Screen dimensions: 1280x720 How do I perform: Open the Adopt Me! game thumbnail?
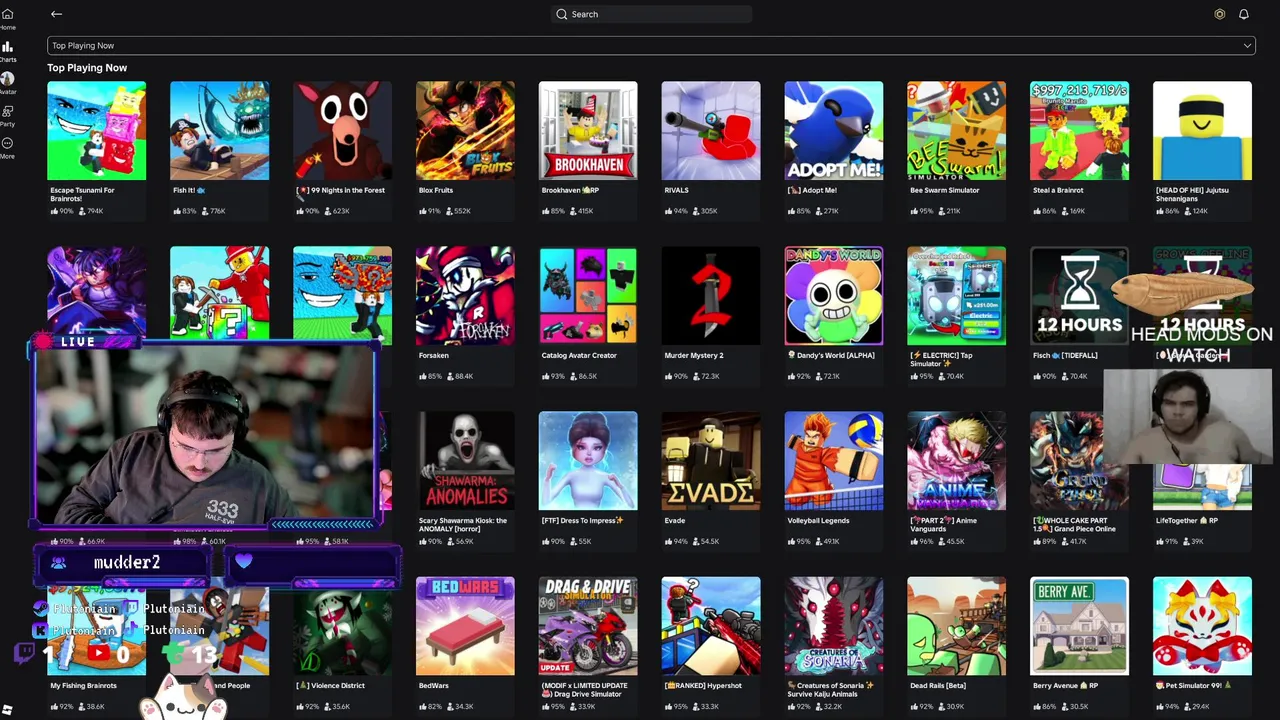pyautogui.click(x=834, y=131)
